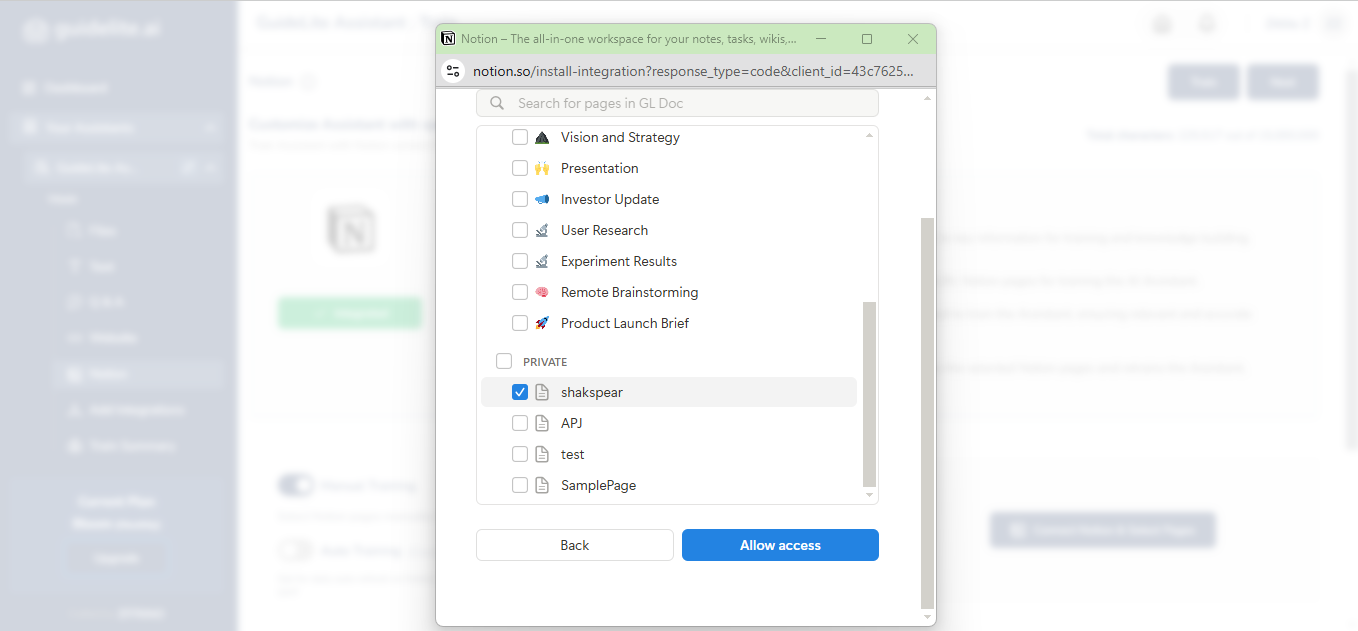Click the brain icon beside Remote Brainstorming
Screen dimensions: 1358x631
542,292
